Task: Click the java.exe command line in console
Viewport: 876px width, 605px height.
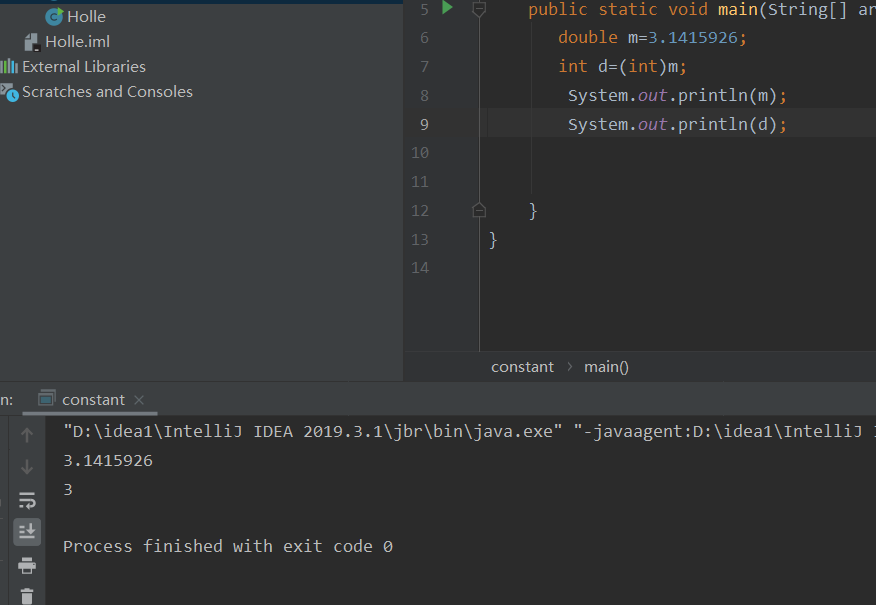Action: [x=469, y=432]
